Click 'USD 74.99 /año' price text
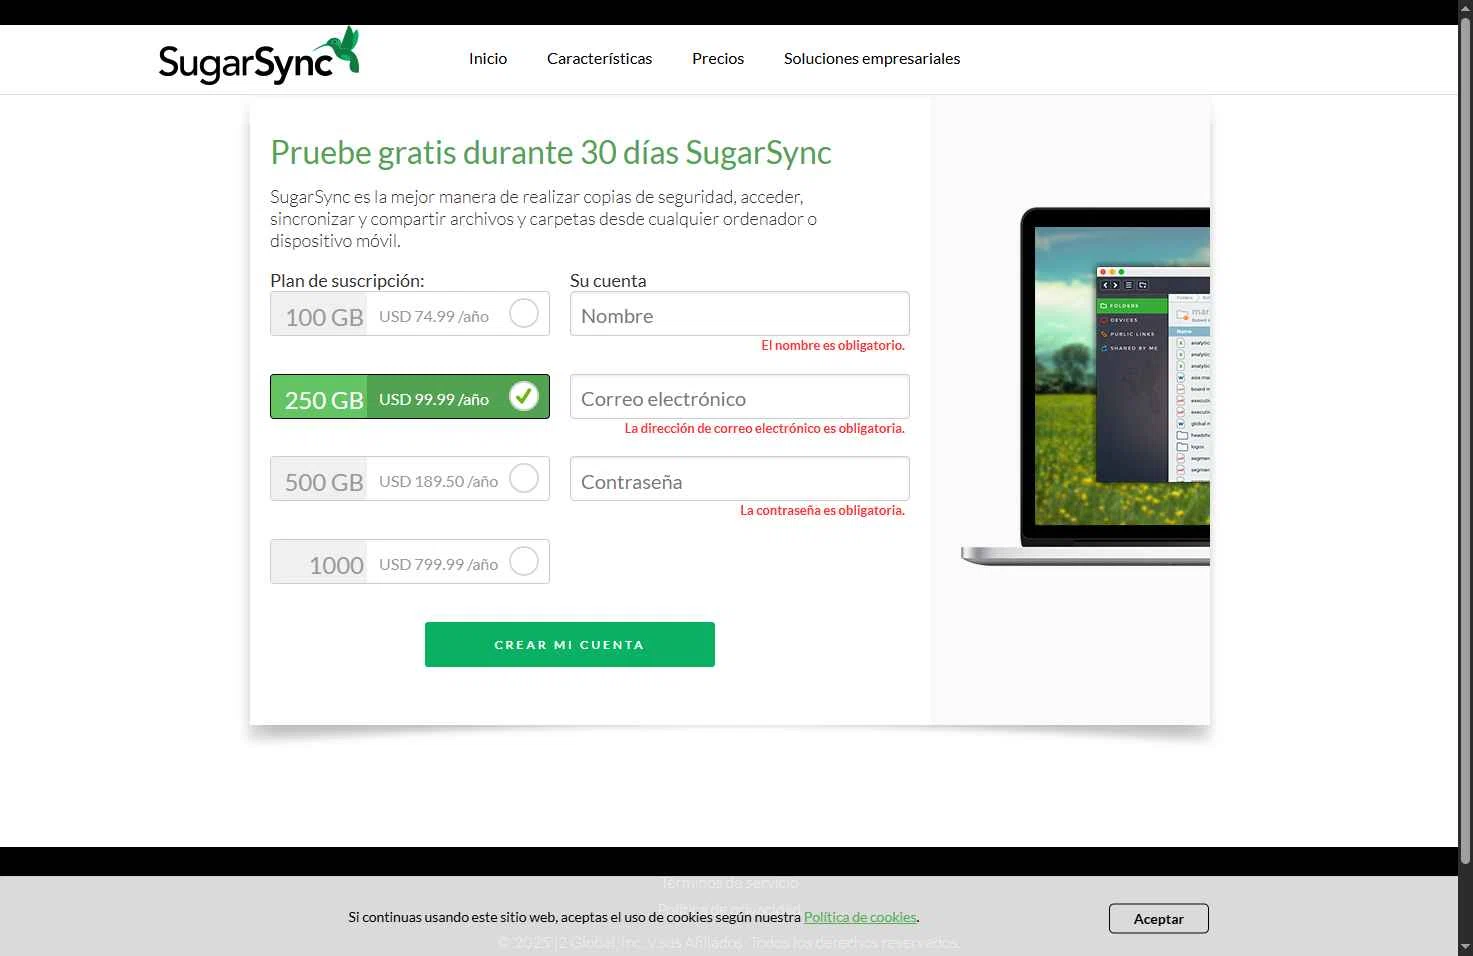Viewport: 1473px width, 956px height. click(434, 317)
